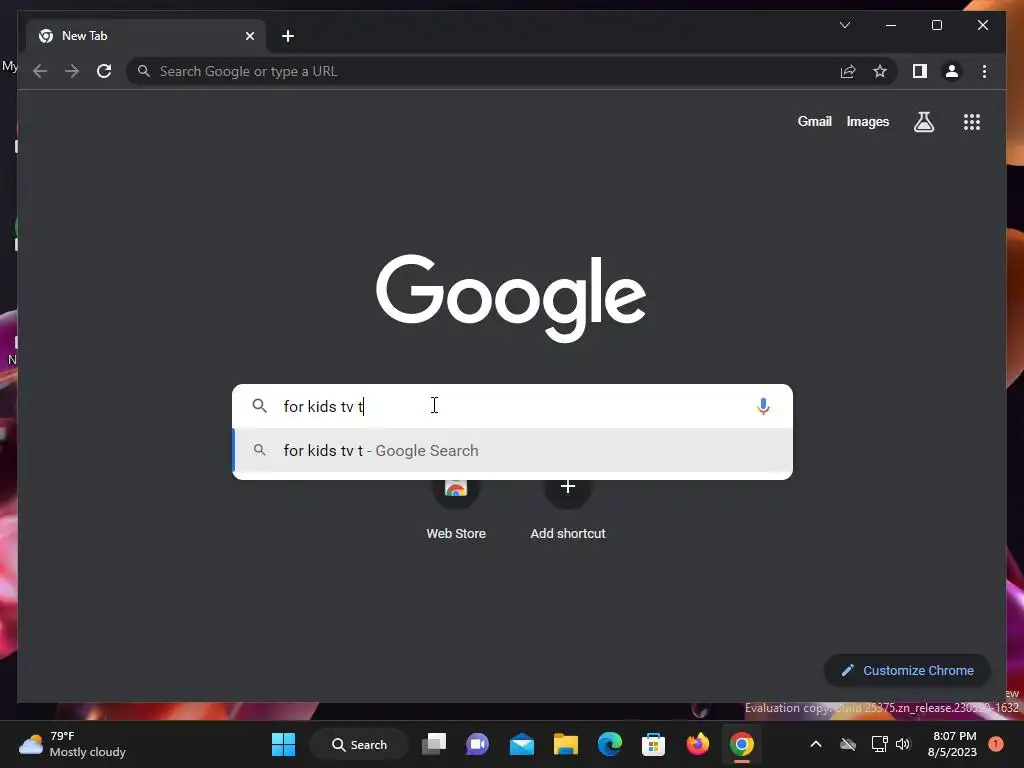Click the magnifier icon in Google search box
Image resolution: width=1024 pixels, height=768 pixels.
(x=259, y=406)
